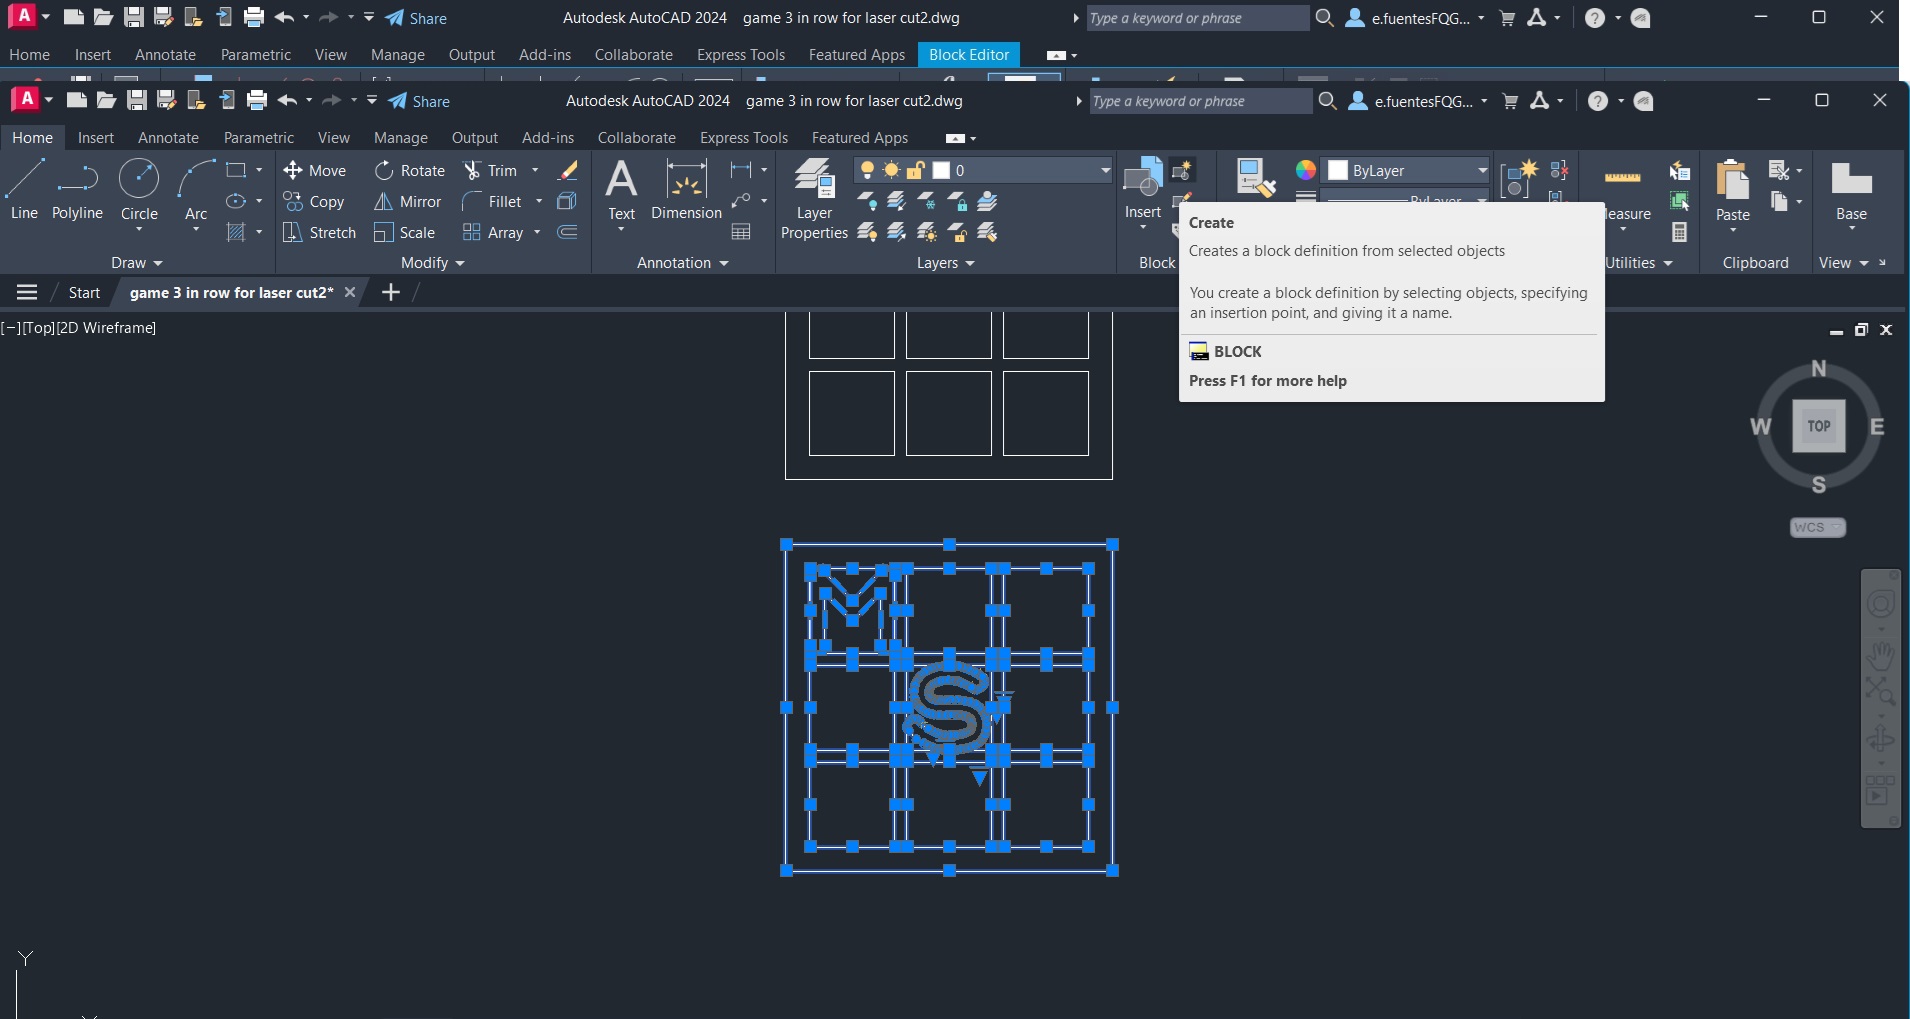Open the Layer Properties manager

click(x=814, y=199)
